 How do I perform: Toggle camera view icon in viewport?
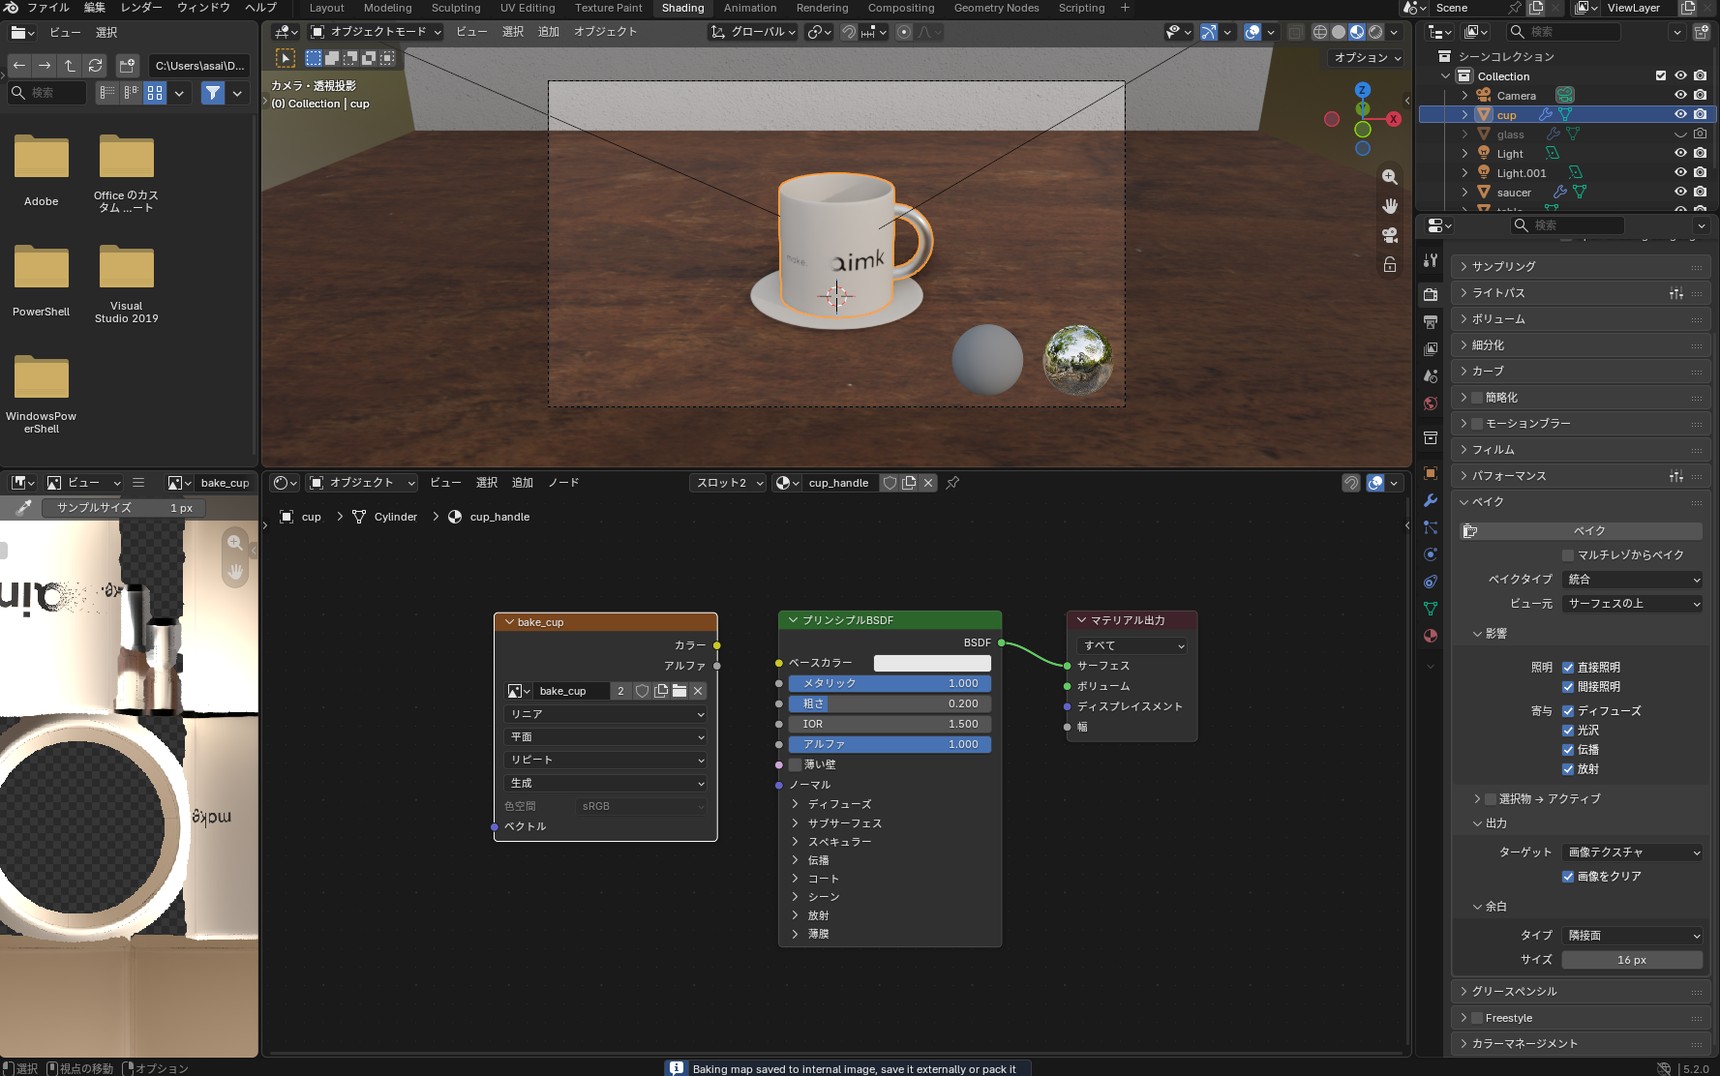[x=1390, y=235]
